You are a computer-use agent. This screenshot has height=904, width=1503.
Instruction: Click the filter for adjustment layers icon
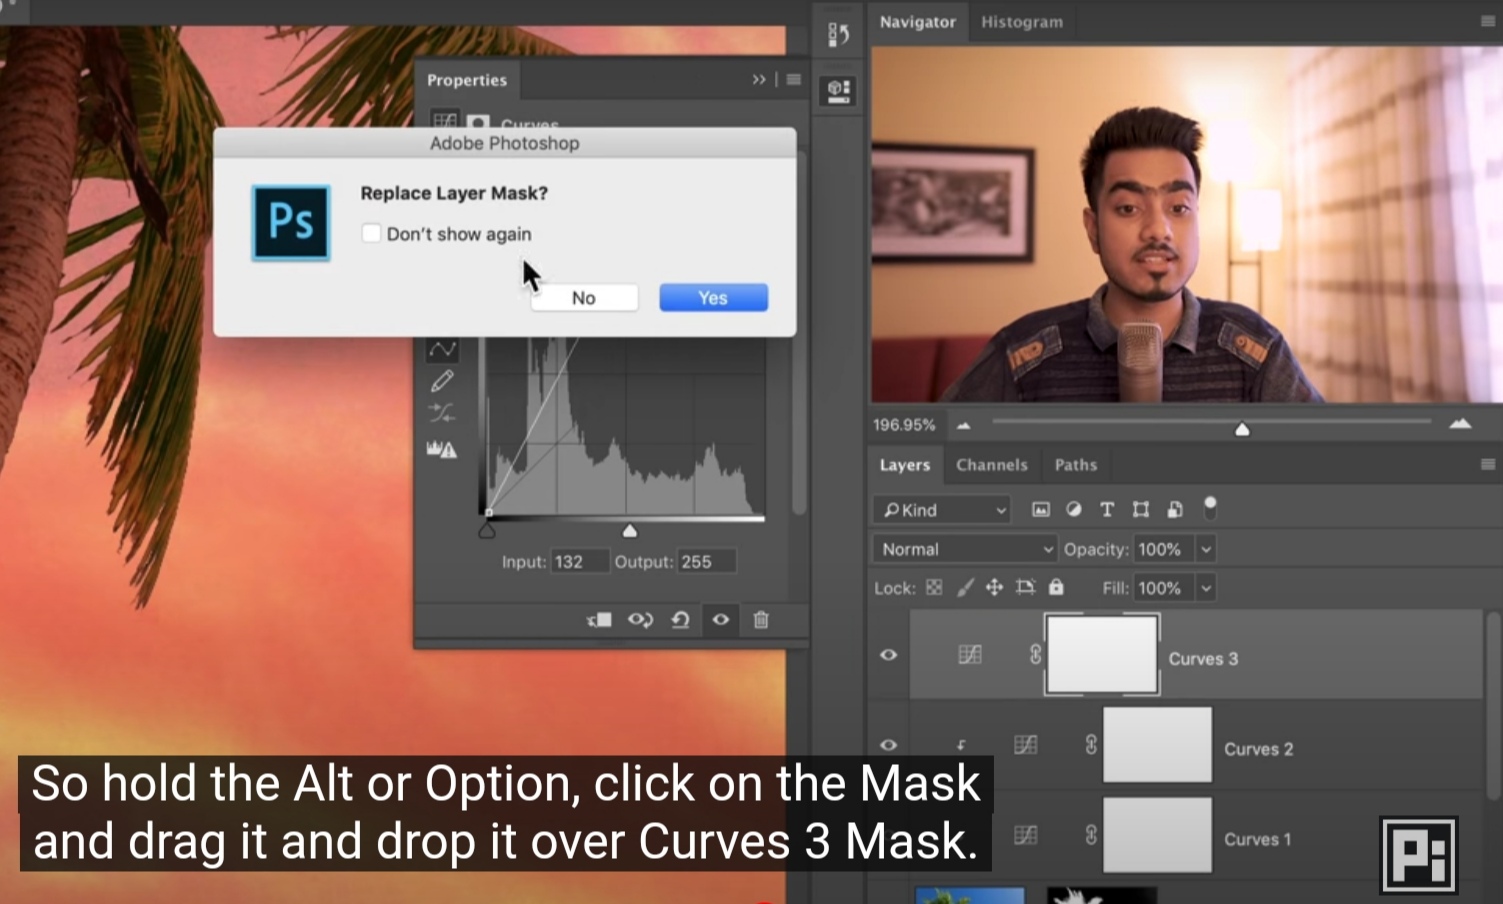1074,509
